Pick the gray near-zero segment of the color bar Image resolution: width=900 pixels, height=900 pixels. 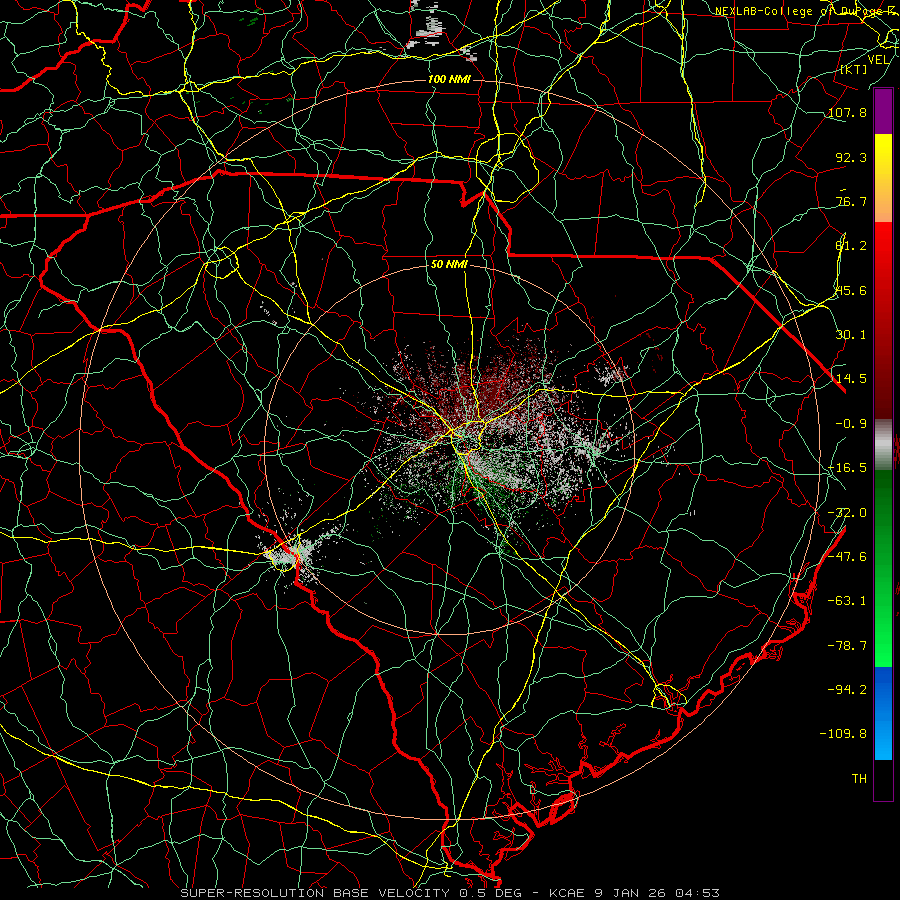[x=883, y=445]
